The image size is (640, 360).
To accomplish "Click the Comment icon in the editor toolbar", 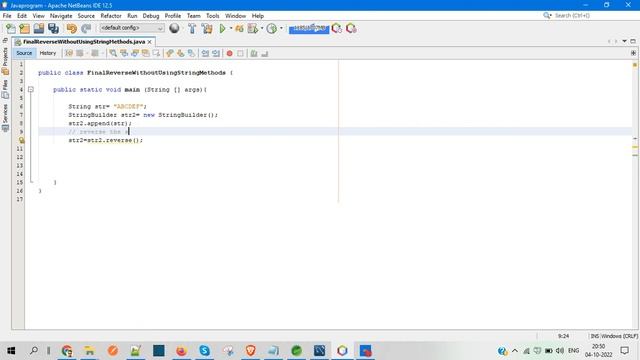I will (254, 53).
